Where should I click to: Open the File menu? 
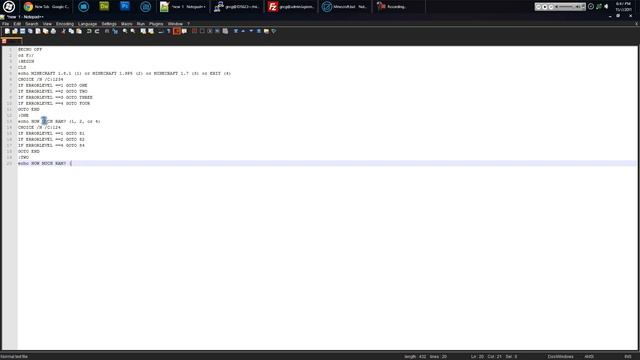tap(5, 24)
